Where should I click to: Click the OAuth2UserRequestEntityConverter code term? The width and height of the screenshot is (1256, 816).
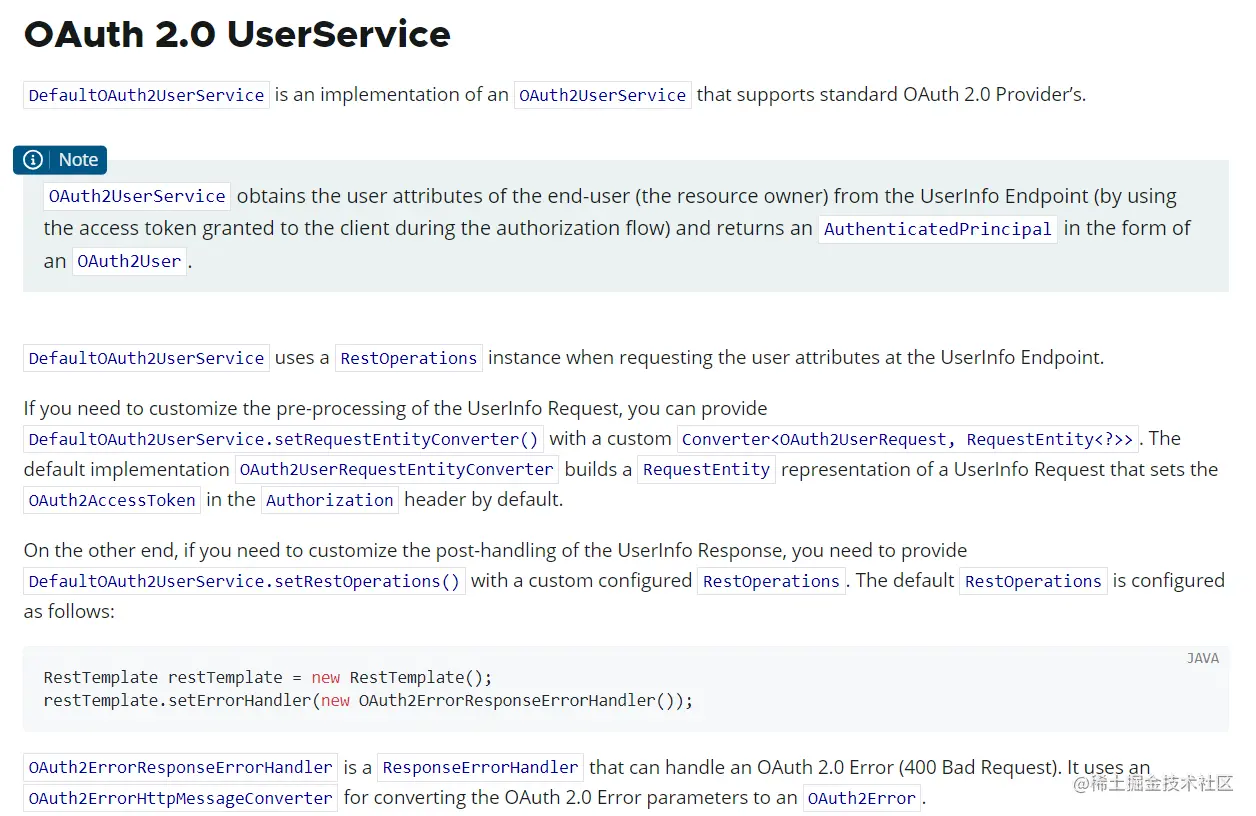pyautogui.click(x=396, y=470)
